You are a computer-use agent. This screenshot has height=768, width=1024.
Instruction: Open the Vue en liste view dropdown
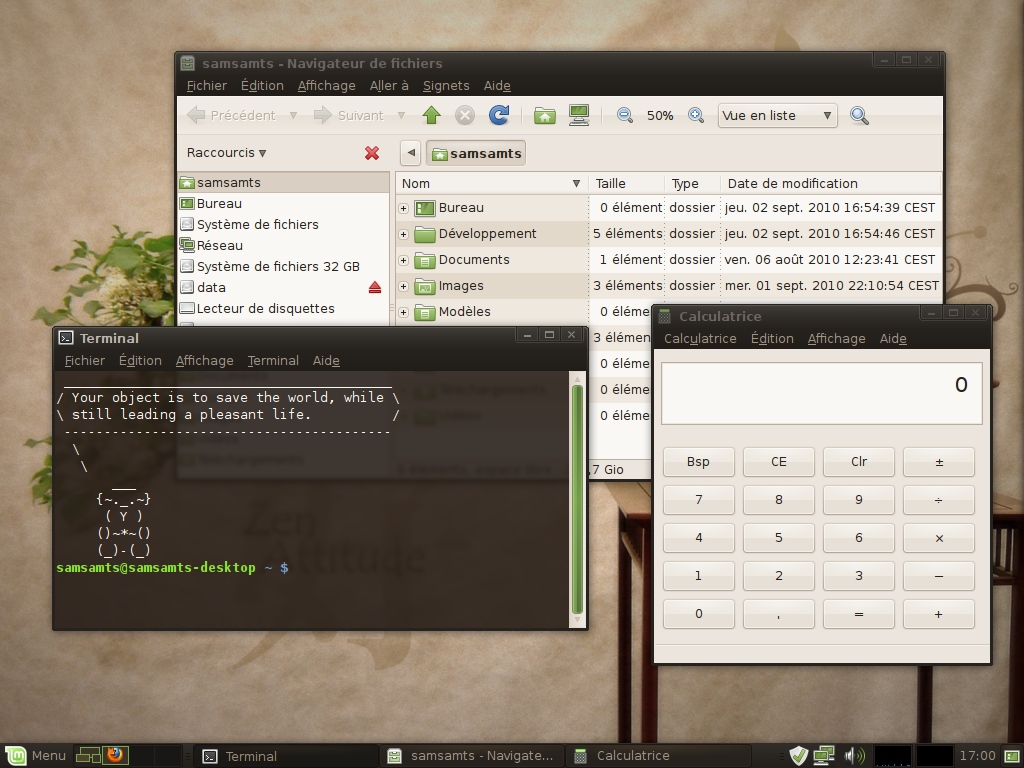(777, 116)
